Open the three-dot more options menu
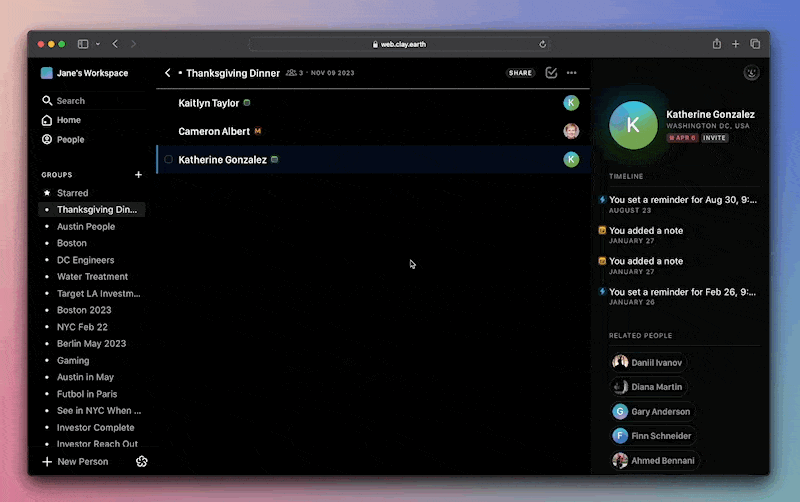 571,73
